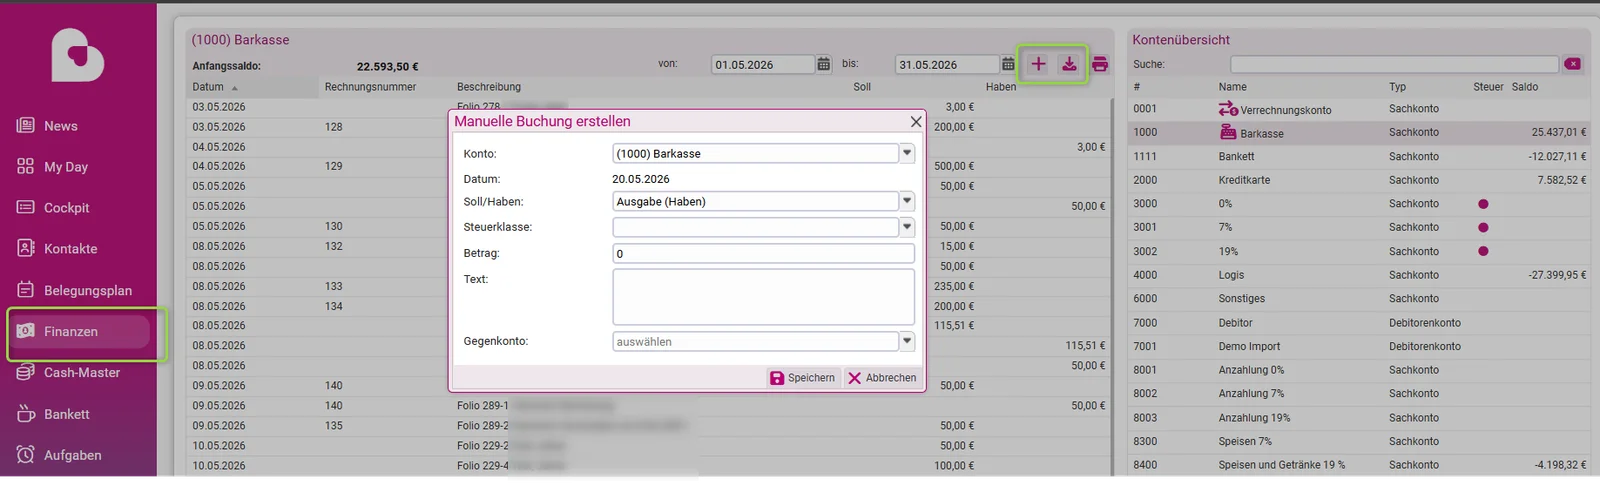Viewport: 1600px width, 485px height.
Task: Click booking row Folio 289-2
Action: pyautogui.click(x=649, y=426)
